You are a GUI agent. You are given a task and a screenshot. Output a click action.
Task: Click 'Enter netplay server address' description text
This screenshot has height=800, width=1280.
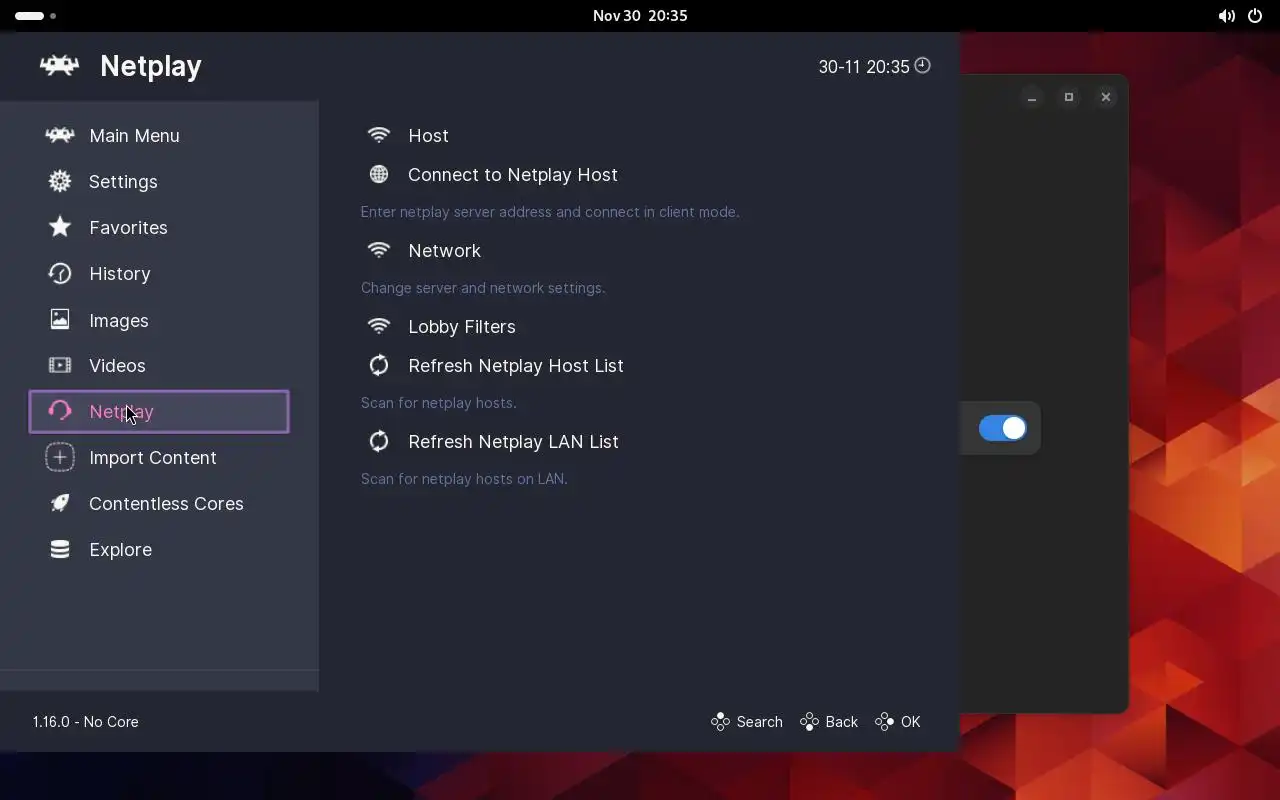pos(550,212)
